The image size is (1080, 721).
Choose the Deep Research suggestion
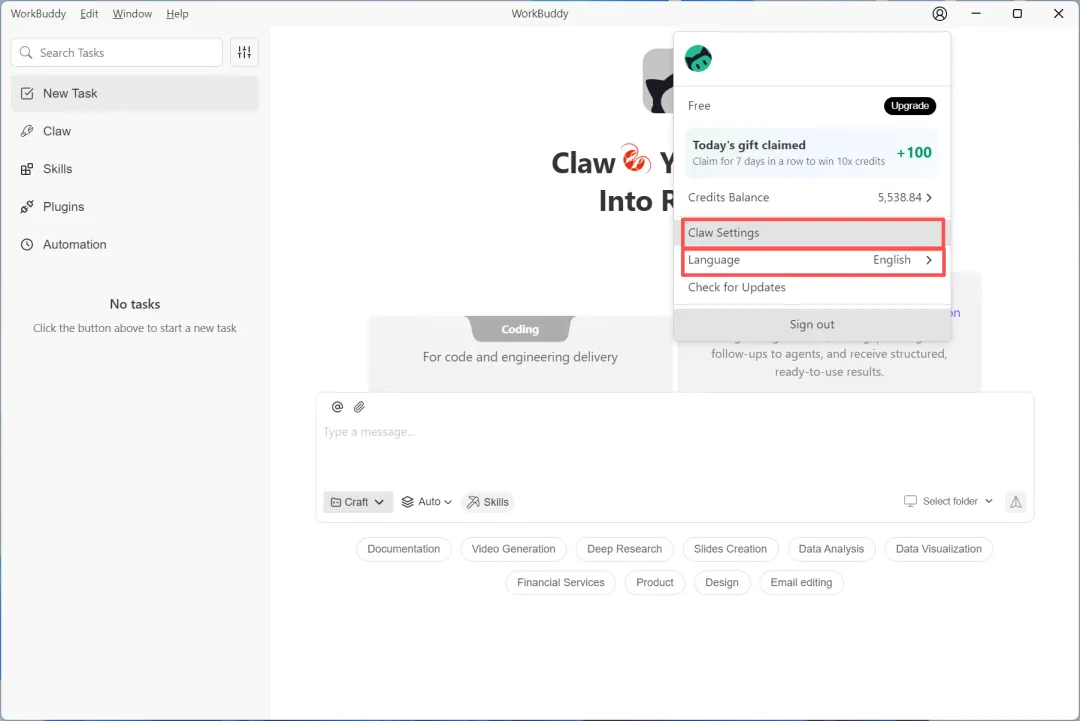pos(625,549)
